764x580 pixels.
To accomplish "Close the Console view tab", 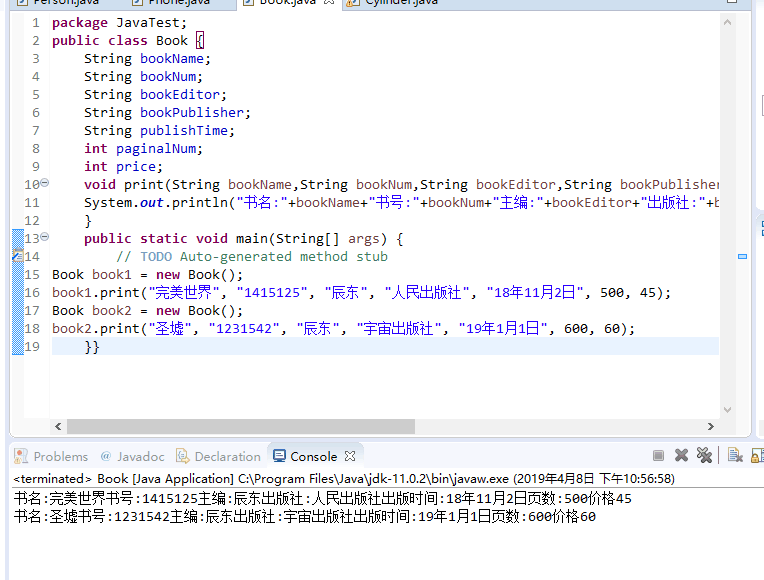I will (350, 456).
